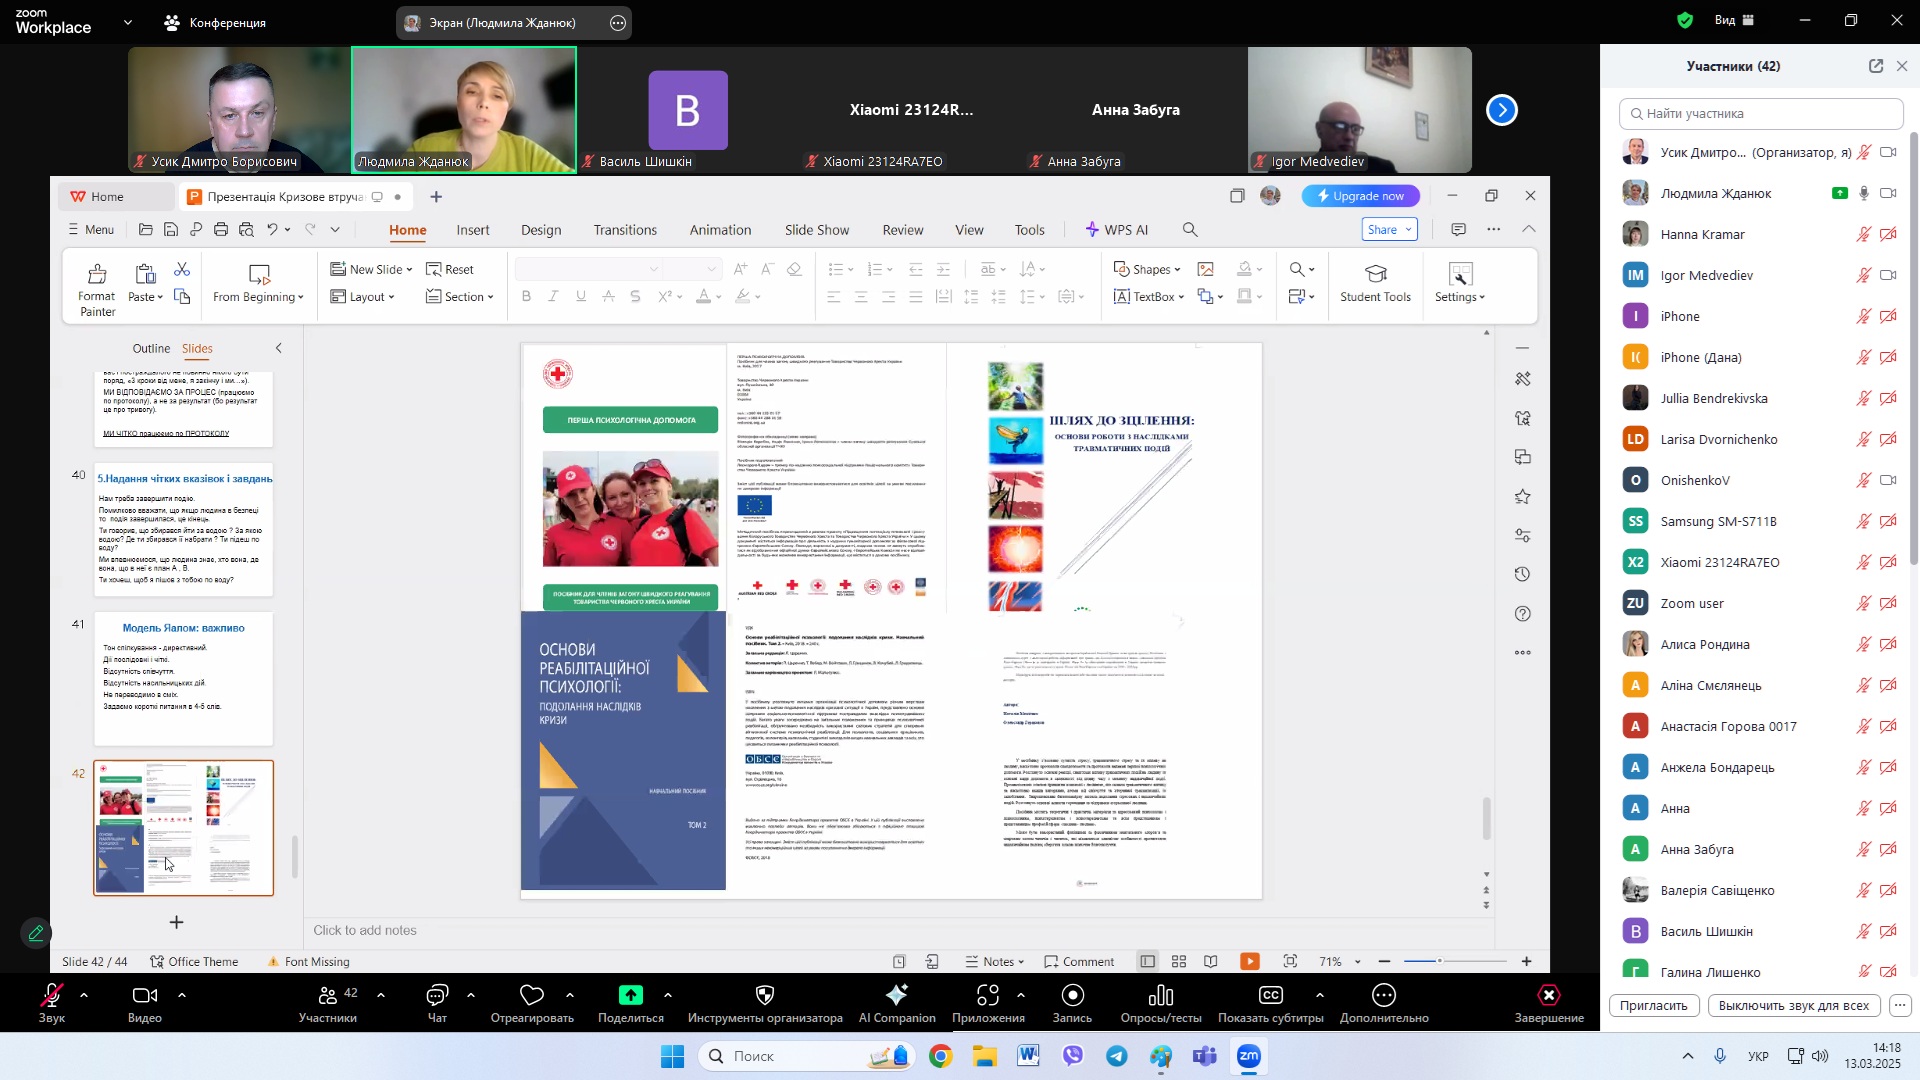The height and width of the screenshot is (1080, 1920).
Task: Expand the New Slide dropdown
Action: tap(409, 270)
